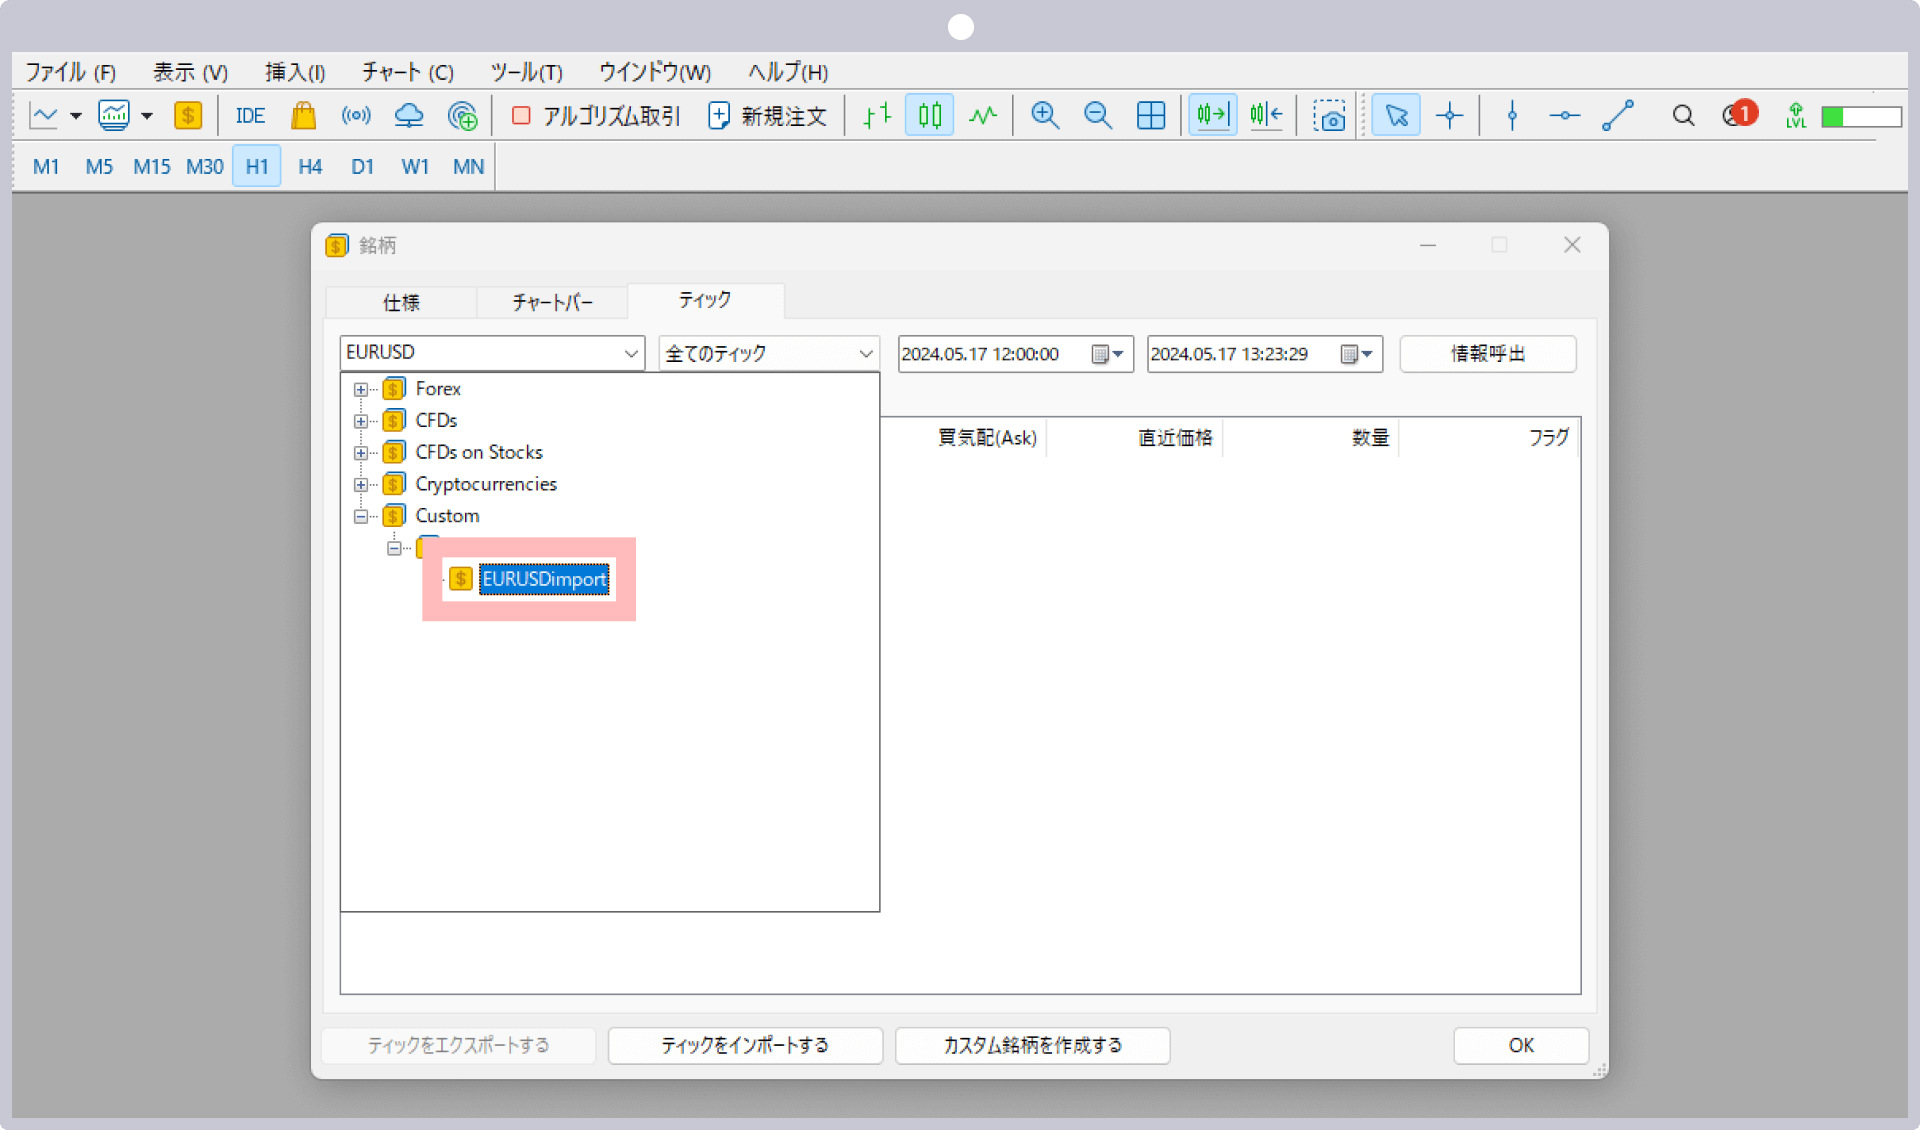Click the green connection status bar
The height and width of the screenshot is (1130, 1920).
tap(1861, 117)
